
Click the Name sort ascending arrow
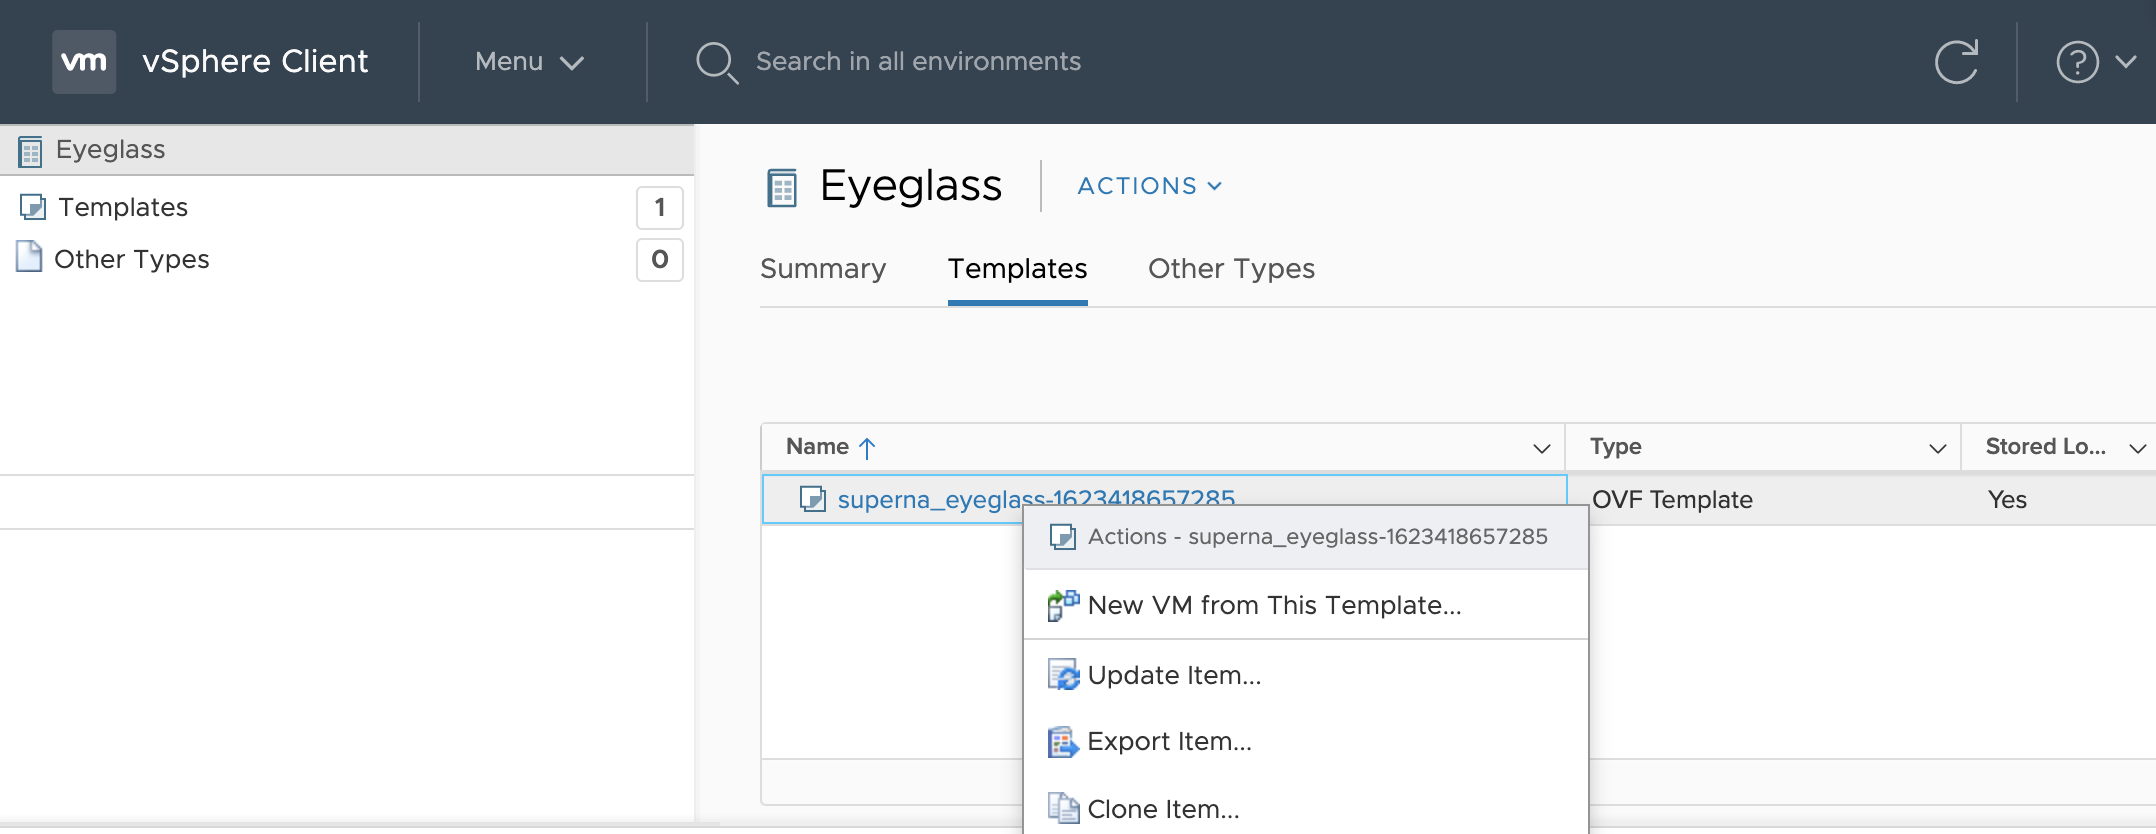(867, 447)
